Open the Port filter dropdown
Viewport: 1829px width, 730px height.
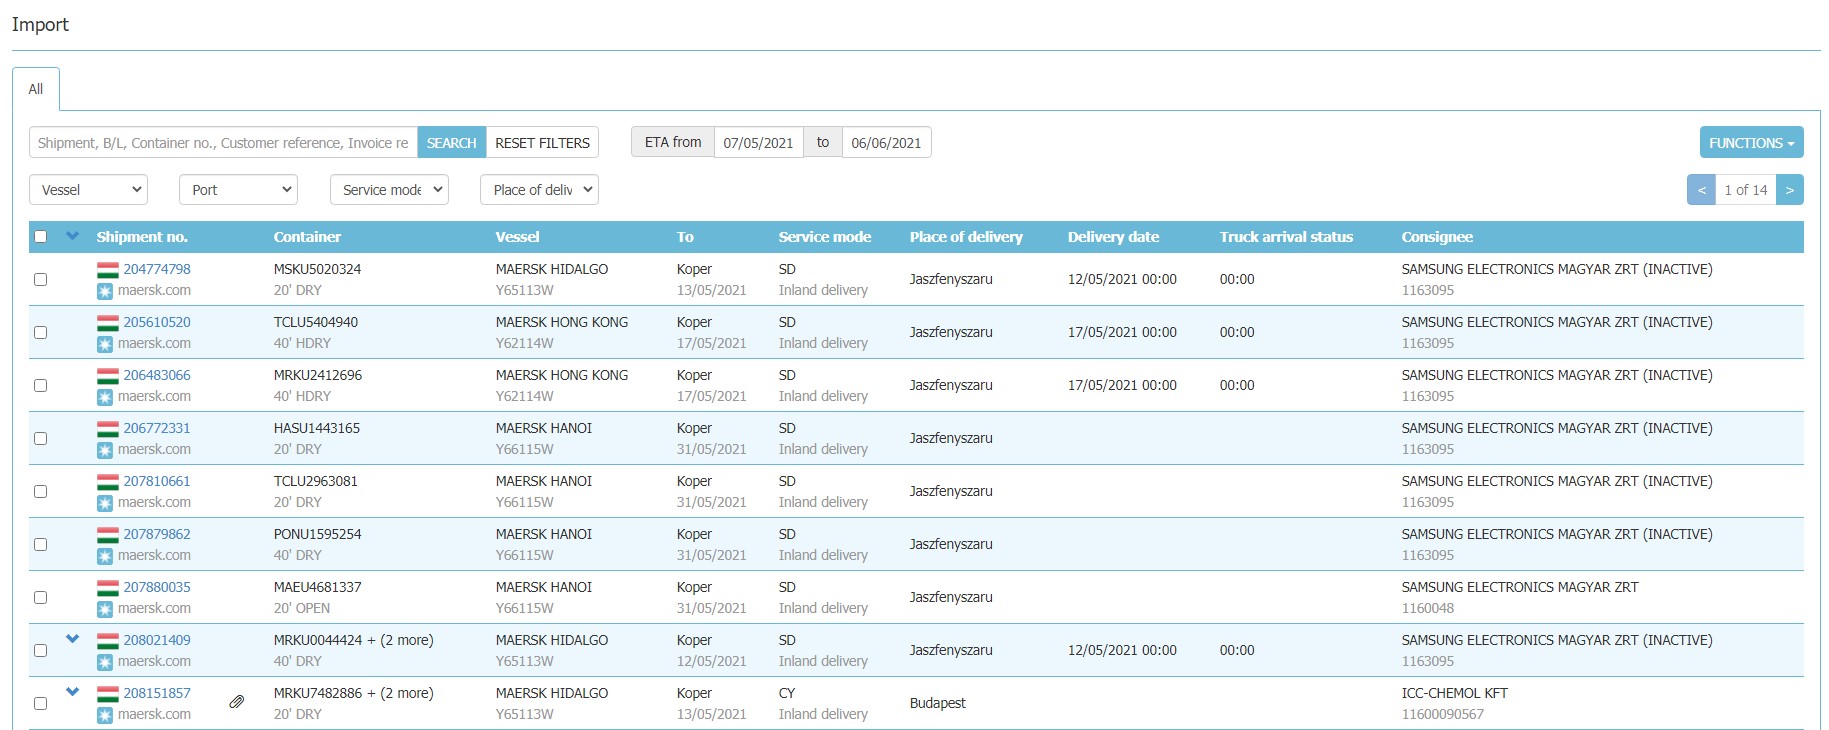pos(238,190)
